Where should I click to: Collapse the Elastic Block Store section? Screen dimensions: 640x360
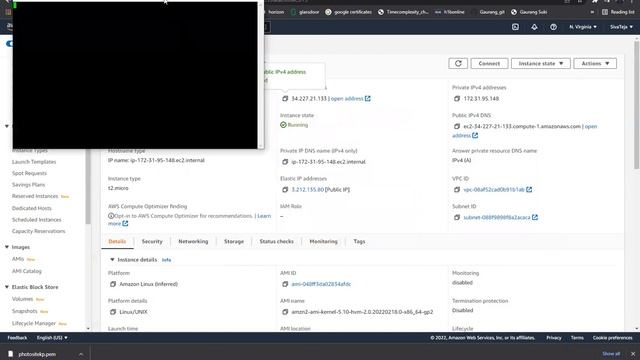click(7, 287)
